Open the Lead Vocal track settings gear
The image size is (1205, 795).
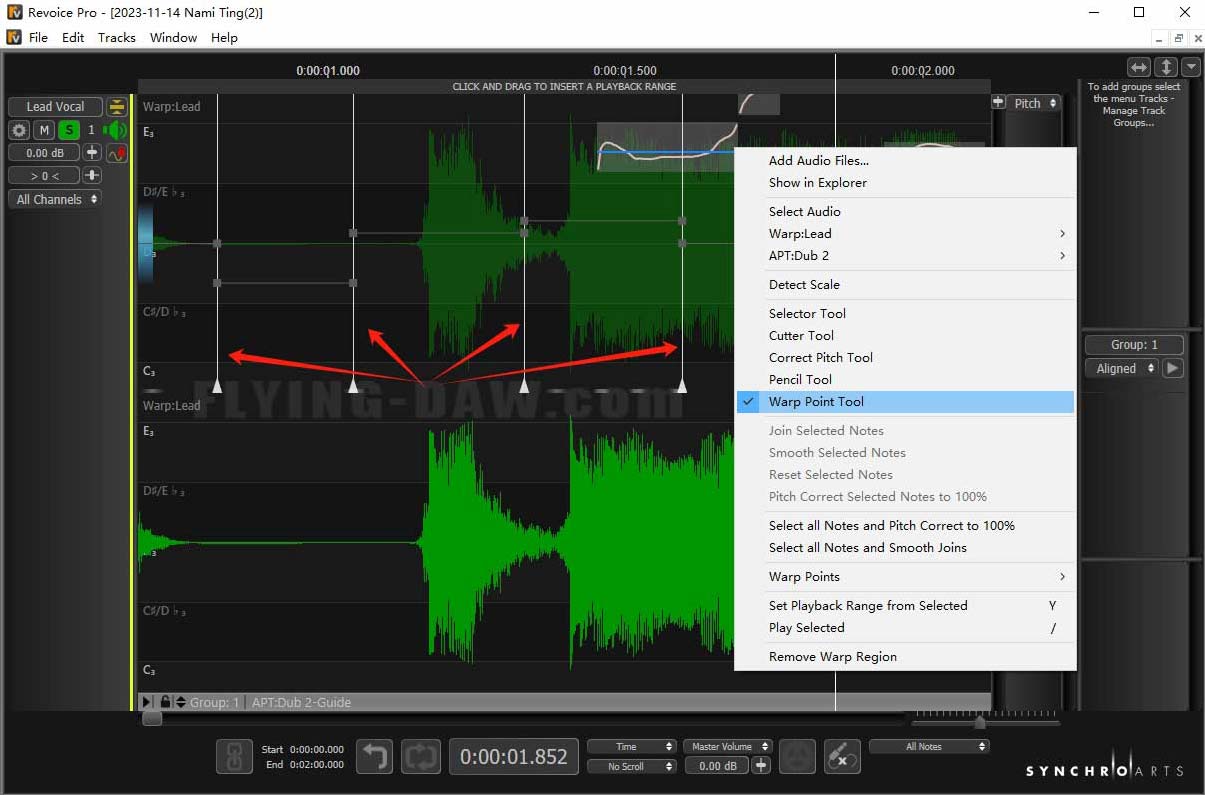[19, 130]
